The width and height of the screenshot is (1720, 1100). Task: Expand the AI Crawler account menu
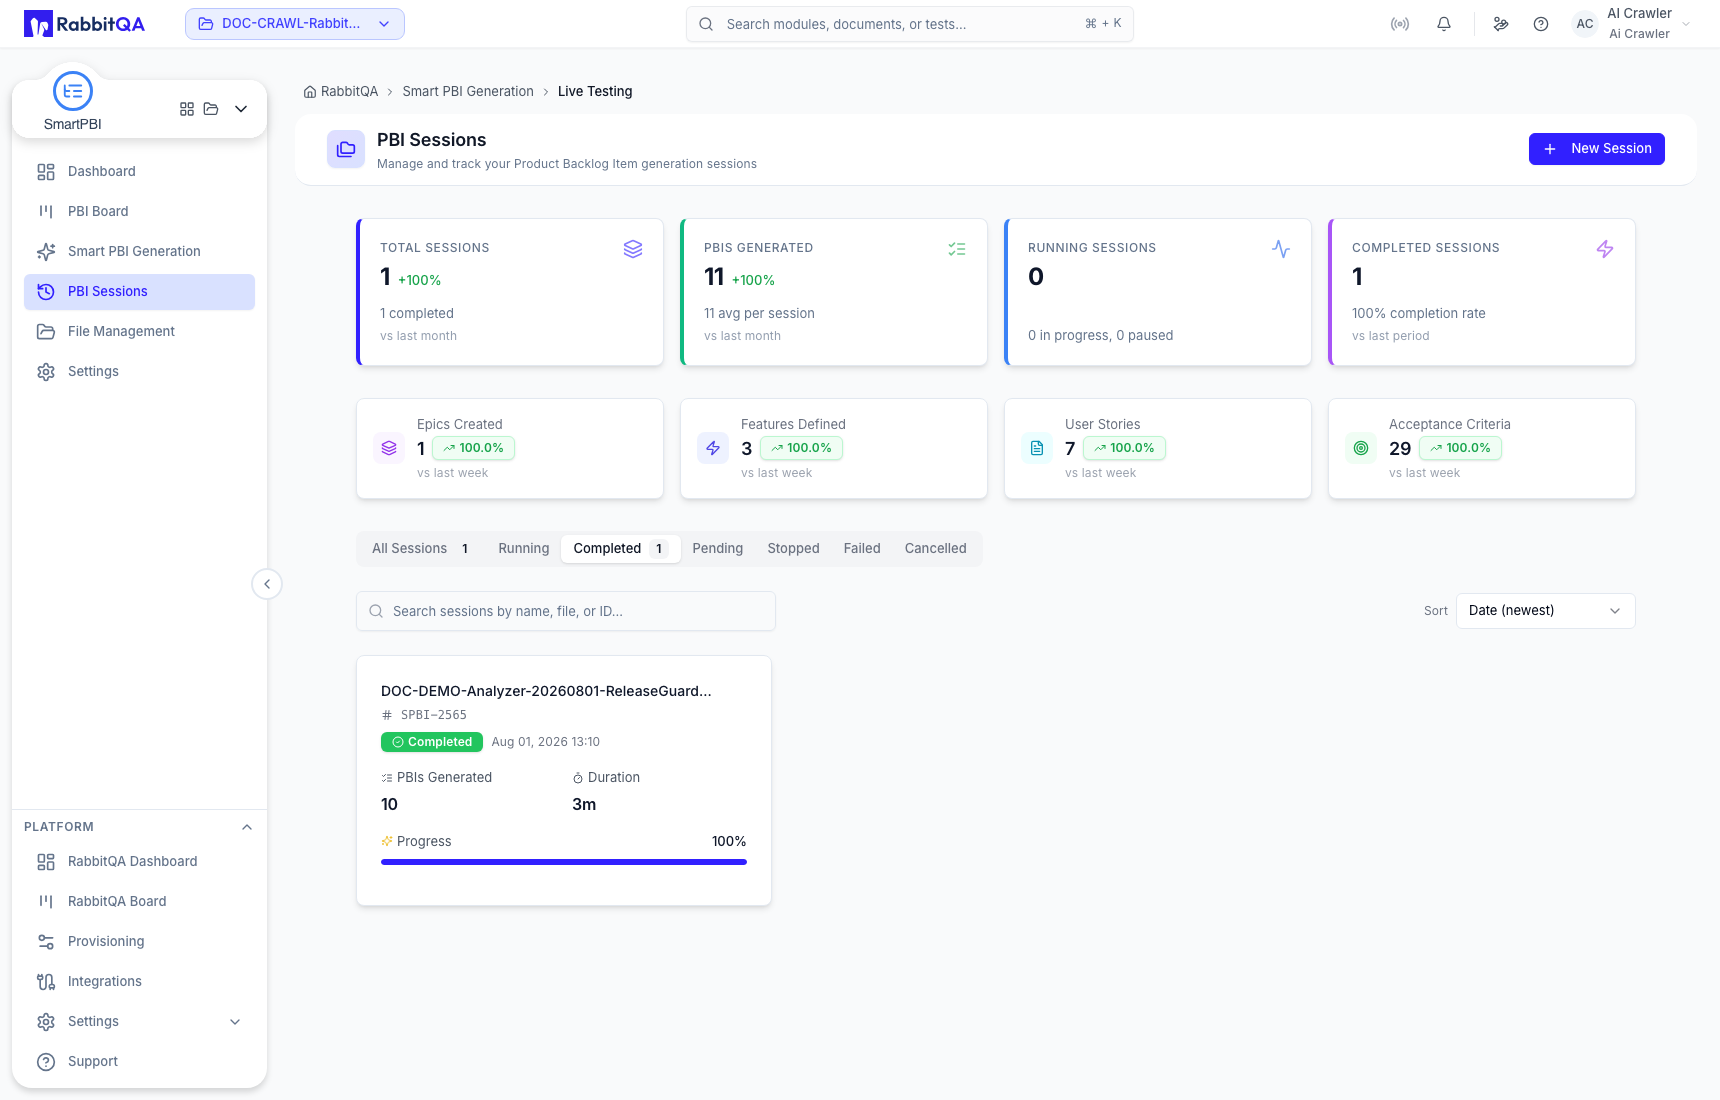(x=1686, y=24)
